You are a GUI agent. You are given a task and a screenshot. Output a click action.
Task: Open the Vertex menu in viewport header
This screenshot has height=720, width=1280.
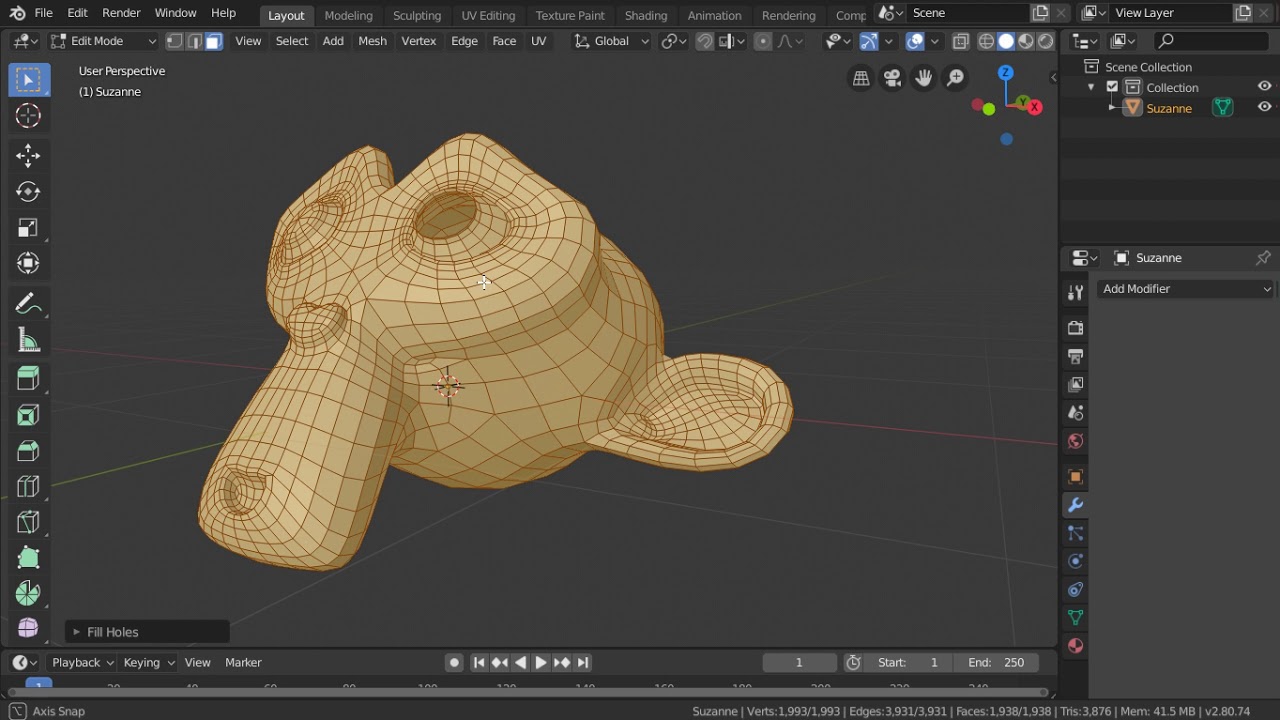point(418,41)
